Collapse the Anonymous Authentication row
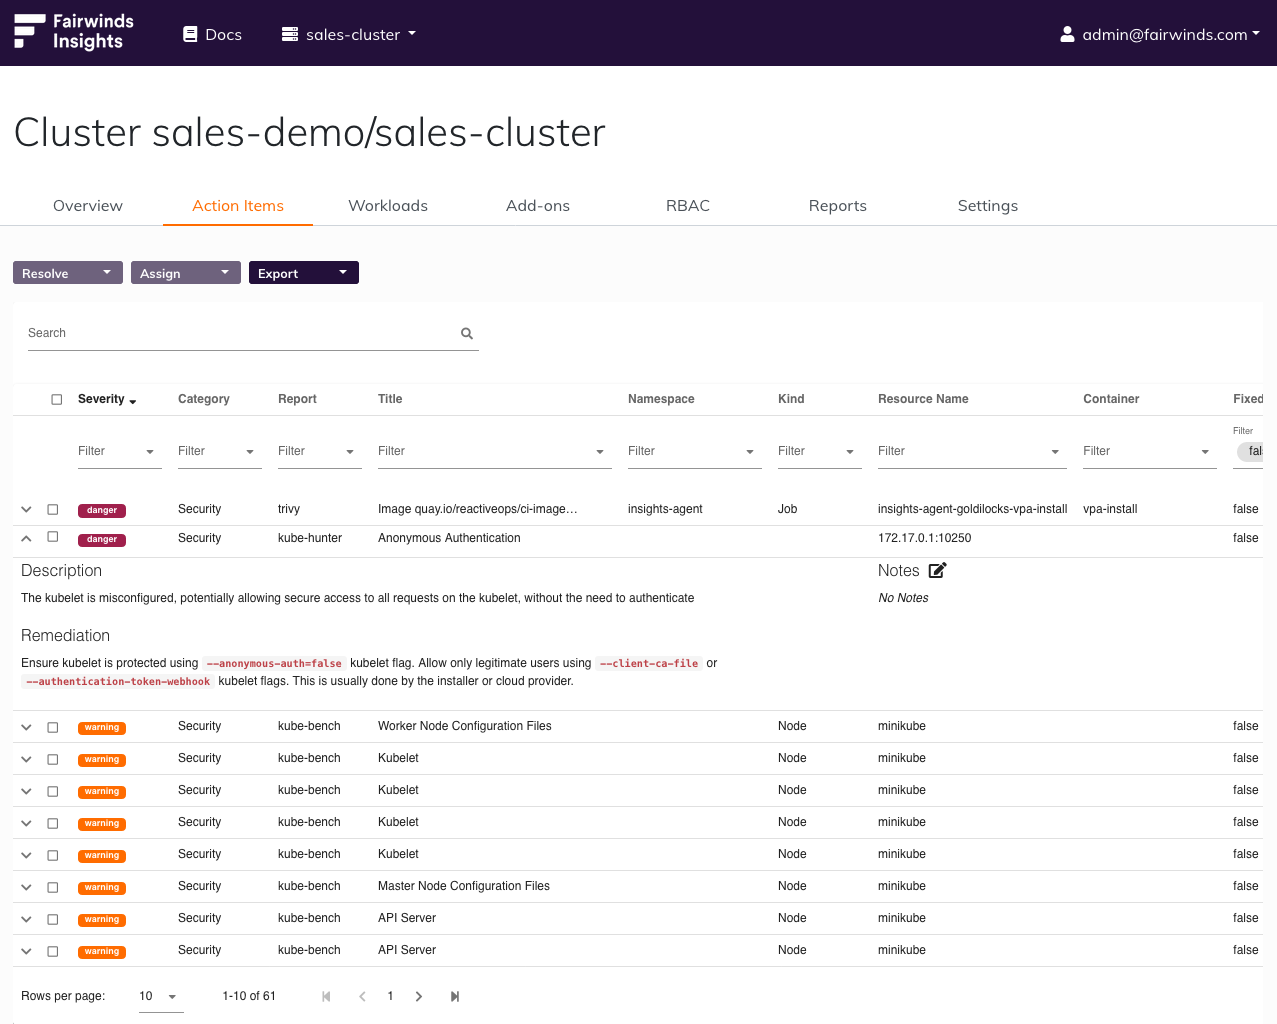Image resolution: width=1277 pixels, height=1024 pixels. [x=26, y=538]
